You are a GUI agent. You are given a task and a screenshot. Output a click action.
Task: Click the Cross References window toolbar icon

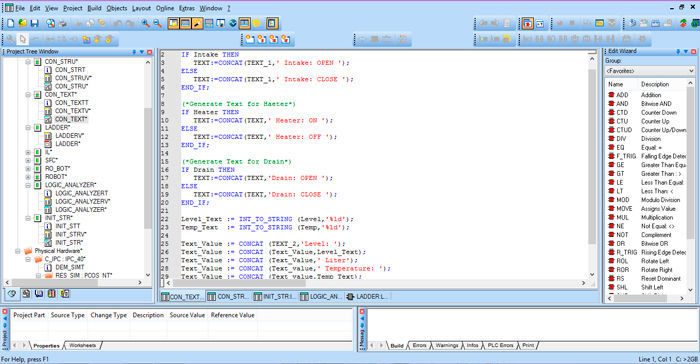(x=209, y=23)
